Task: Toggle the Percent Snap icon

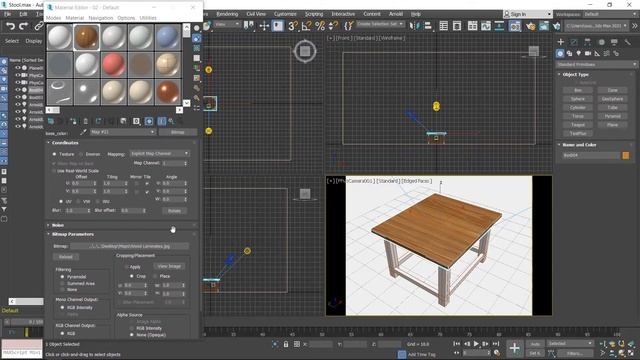Action: 320,26
